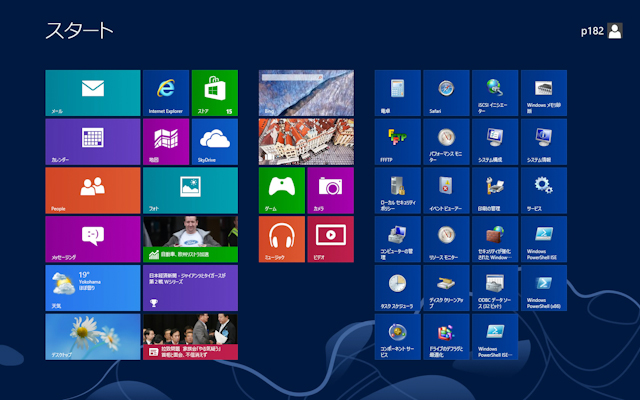Open the People tile
The image size is (640, 400).
pyautogui.click(x=93, y=191)
